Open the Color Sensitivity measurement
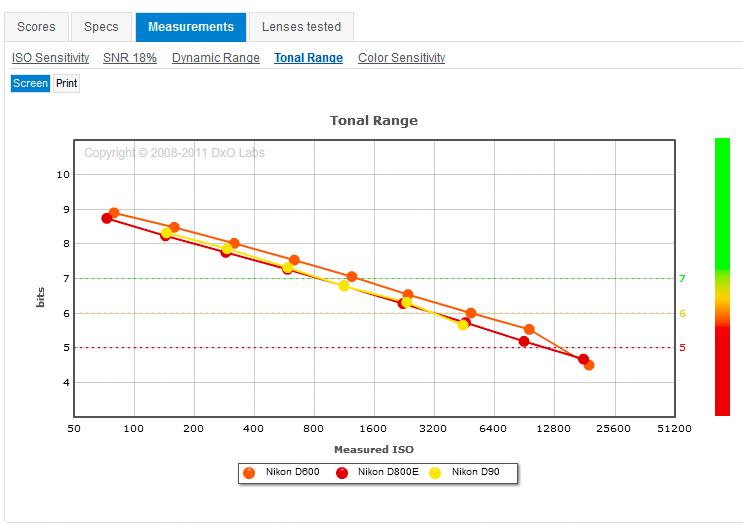Image resolution: width=743 pixels, height=525 pixels. [x=401, y=58]
